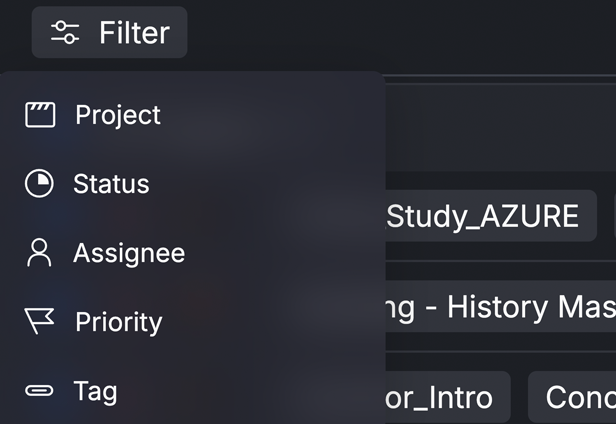Click the cut-off chip right of Study_AZURE
The height and width of the screenshot is (424, 616).
[x=614, y=216]
